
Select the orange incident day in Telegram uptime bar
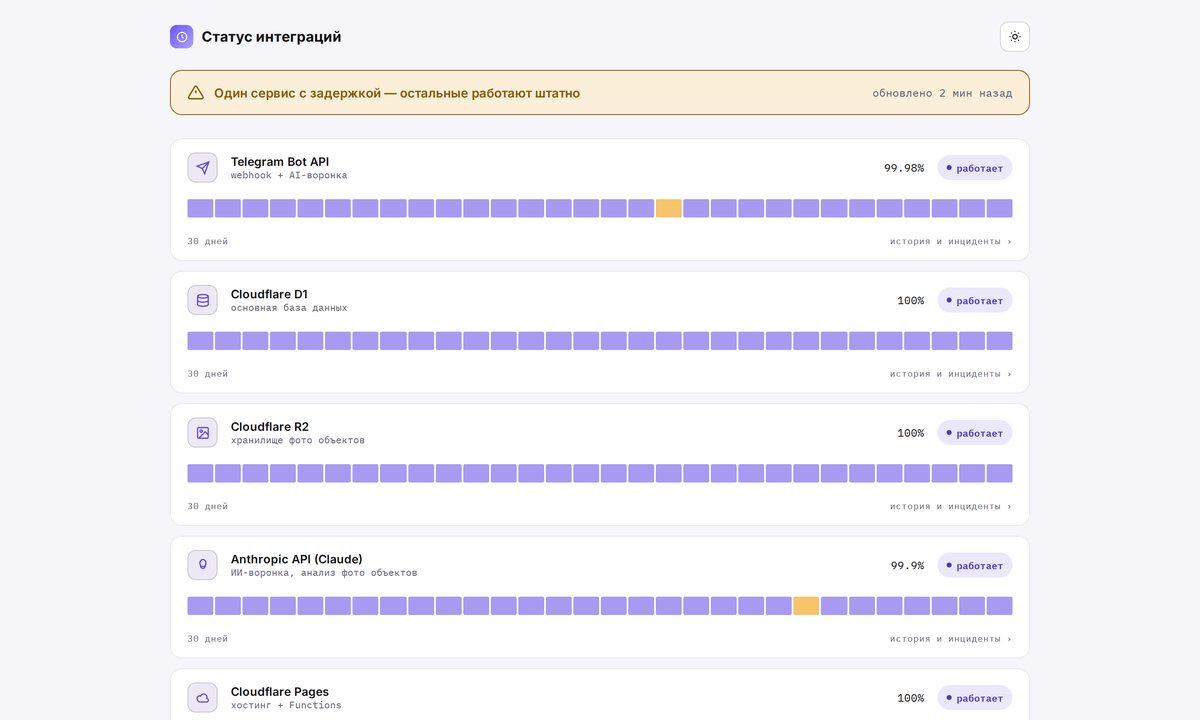669,208
